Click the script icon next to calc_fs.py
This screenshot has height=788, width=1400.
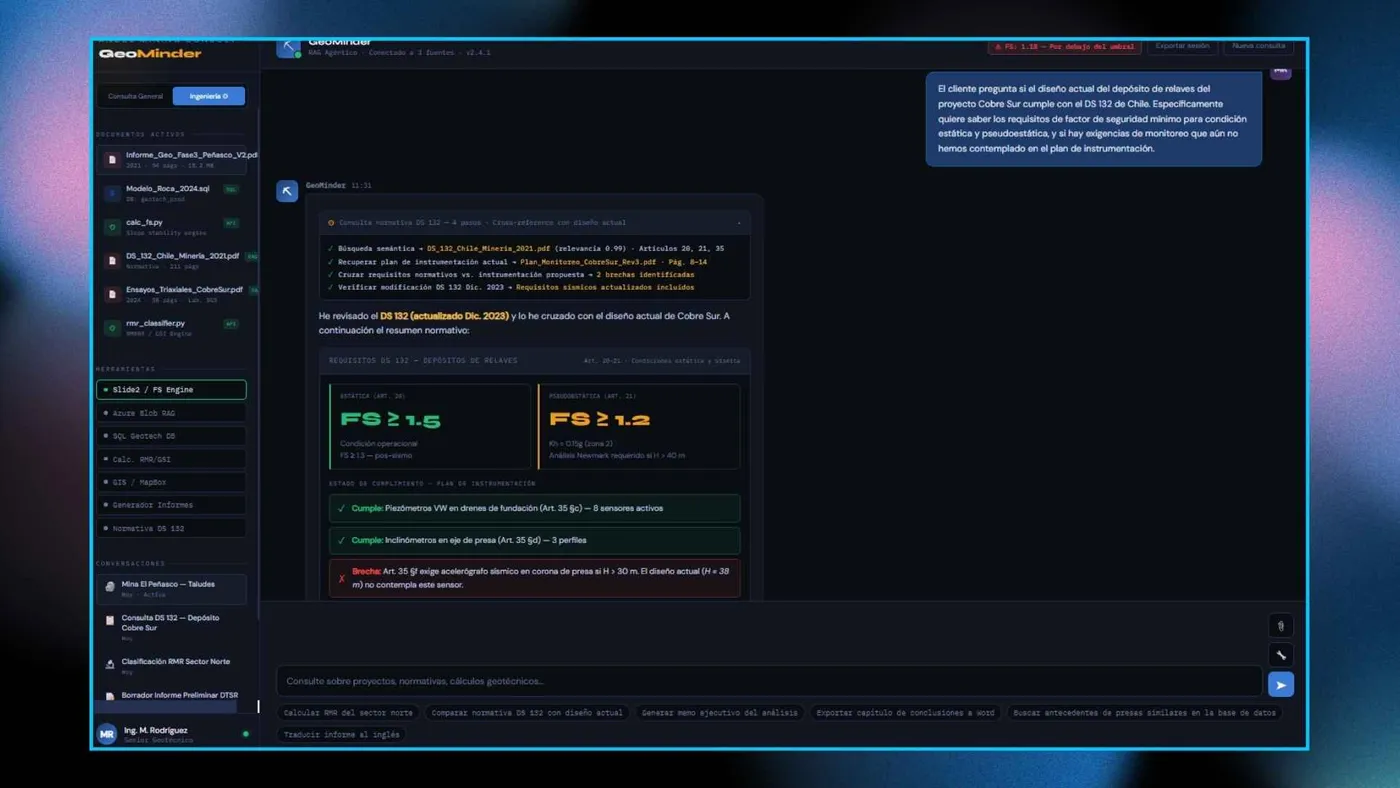click(x=113, y=227)
